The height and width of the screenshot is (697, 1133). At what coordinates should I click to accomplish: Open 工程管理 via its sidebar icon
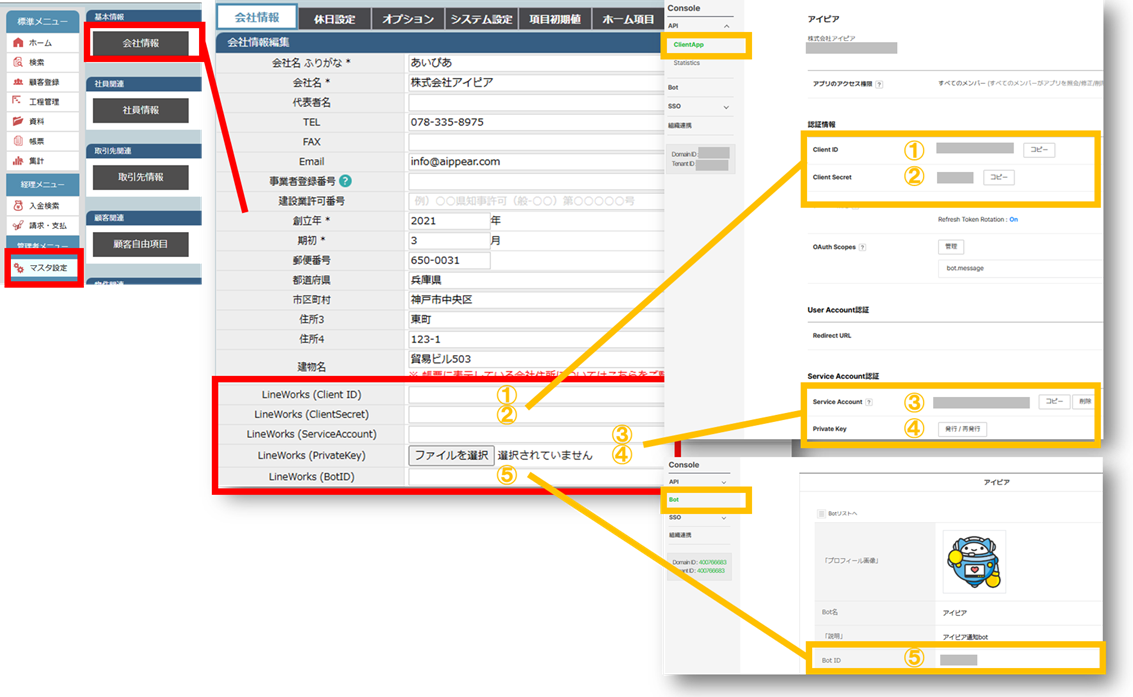coord(18,101)
